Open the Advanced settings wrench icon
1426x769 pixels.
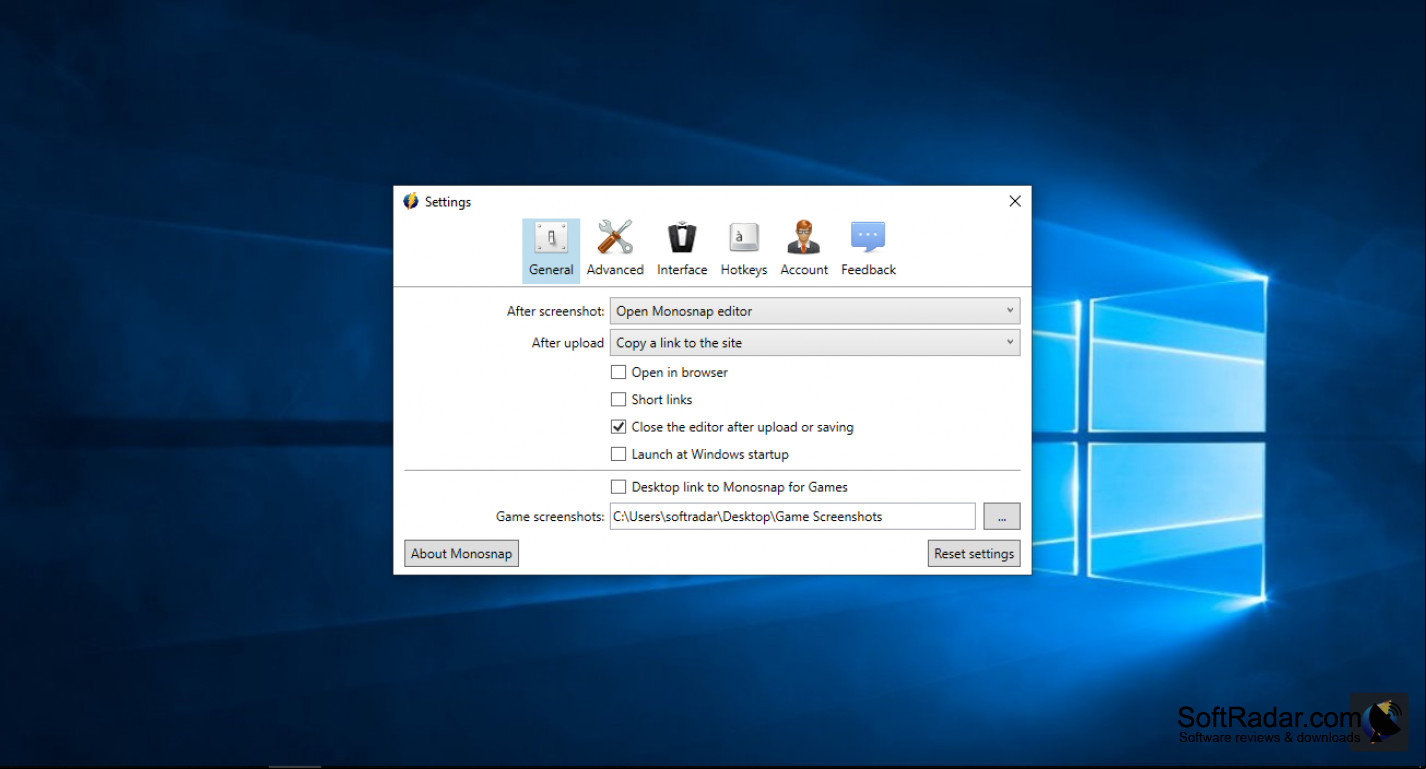tap(615, 238)
